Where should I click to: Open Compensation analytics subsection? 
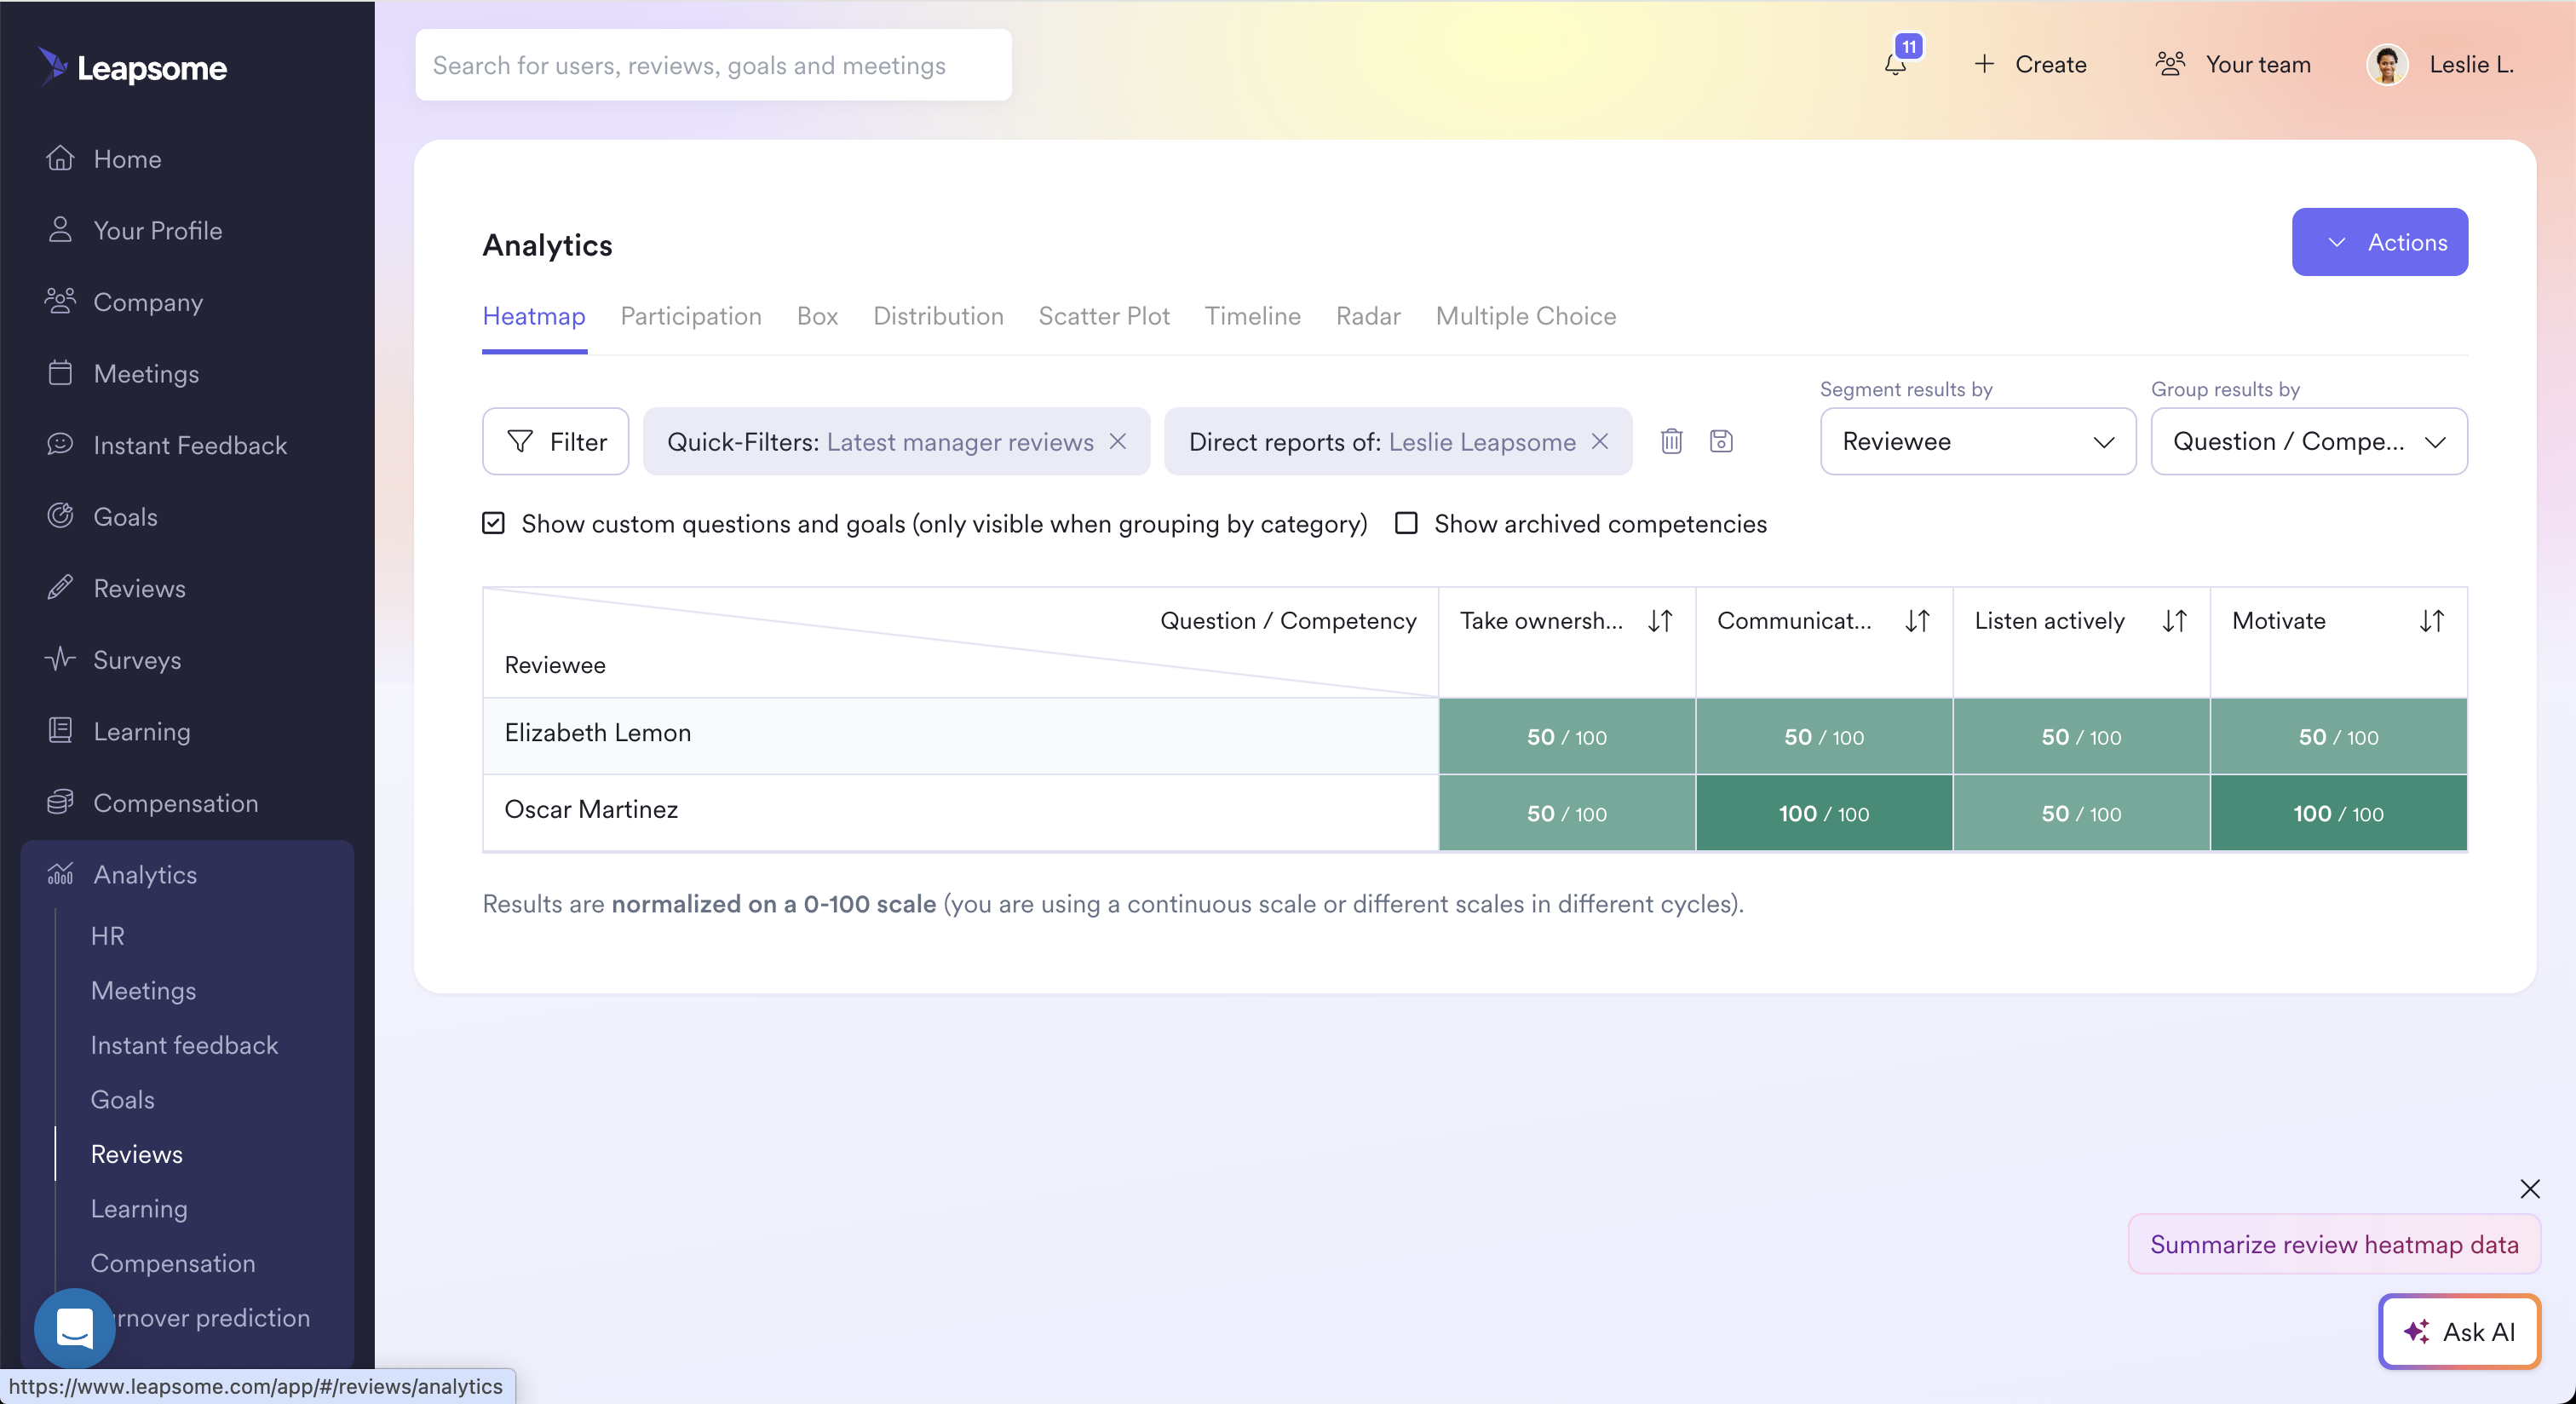(173, 1263)
